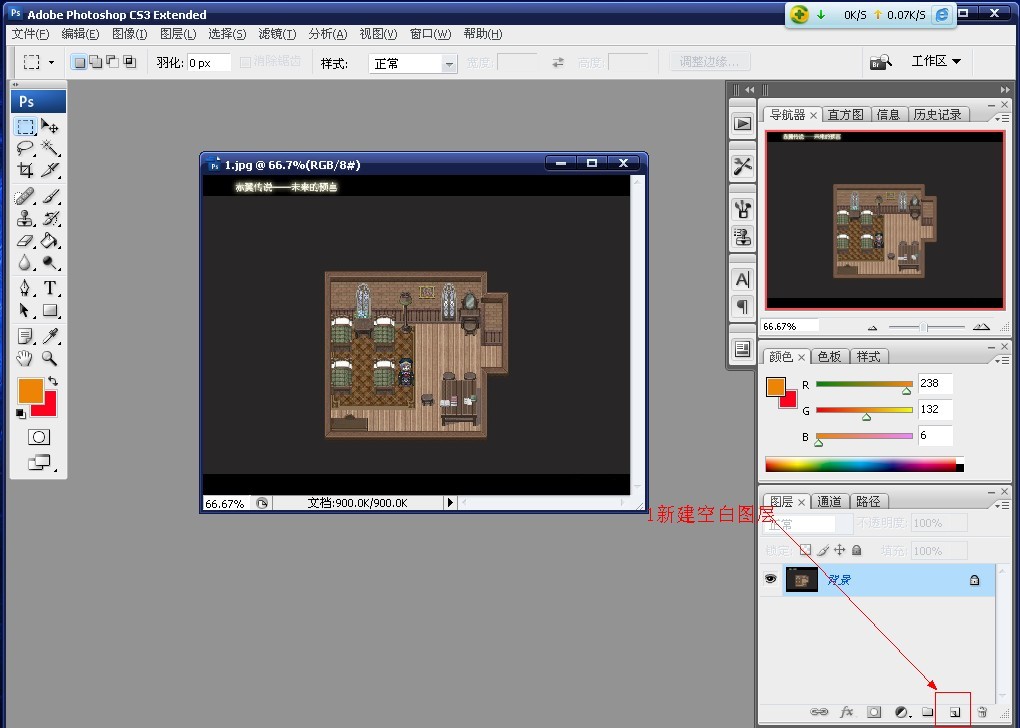Select the Eyedropper tool
The height and width of the screenshot is (728, 1020).
(x=50, y=336)
